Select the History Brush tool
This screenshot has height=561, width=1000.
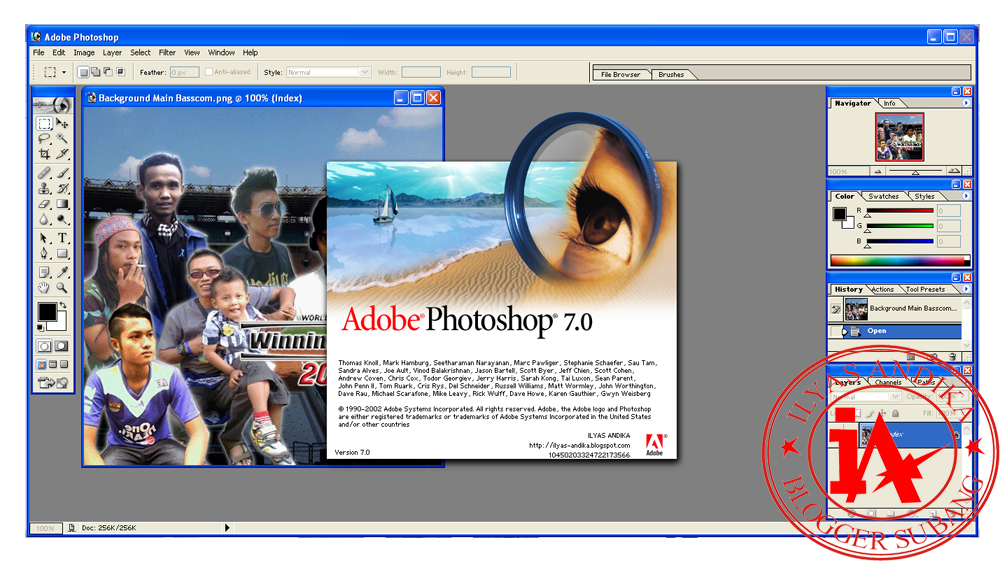coord(62,188)
